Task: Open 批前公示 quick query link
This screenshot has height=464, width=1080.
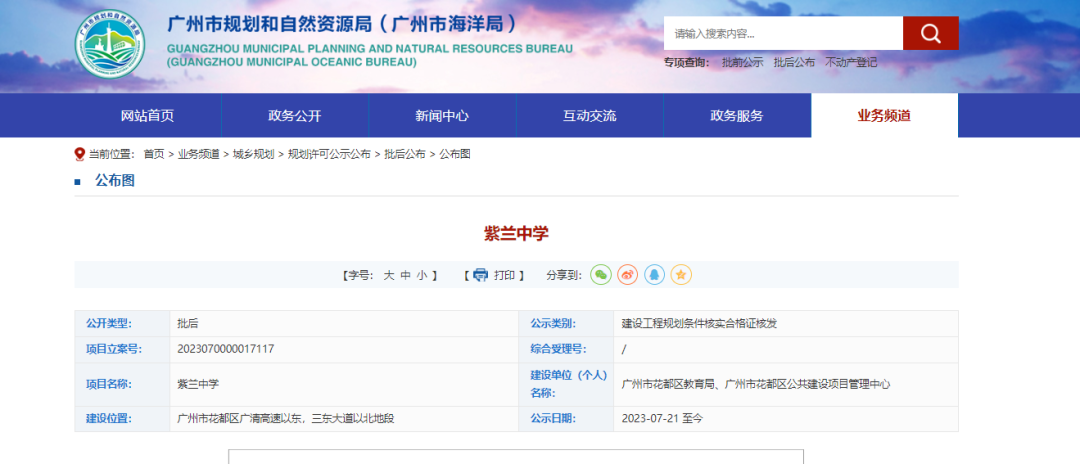Action: (742, 62)
